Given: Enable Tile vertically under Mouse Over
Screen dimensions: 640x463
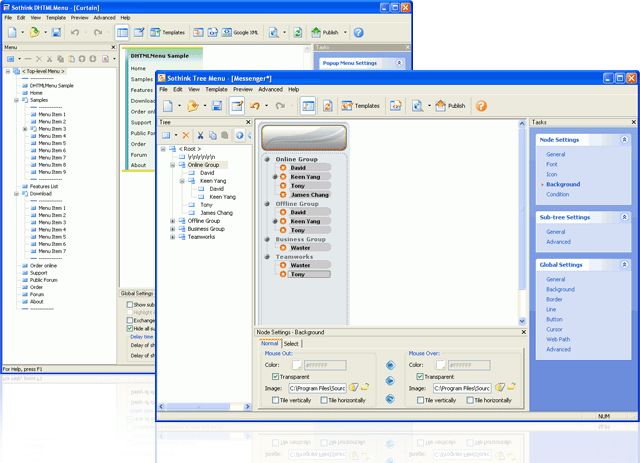Looking at the screenshot, I should [x=420, y=399].
